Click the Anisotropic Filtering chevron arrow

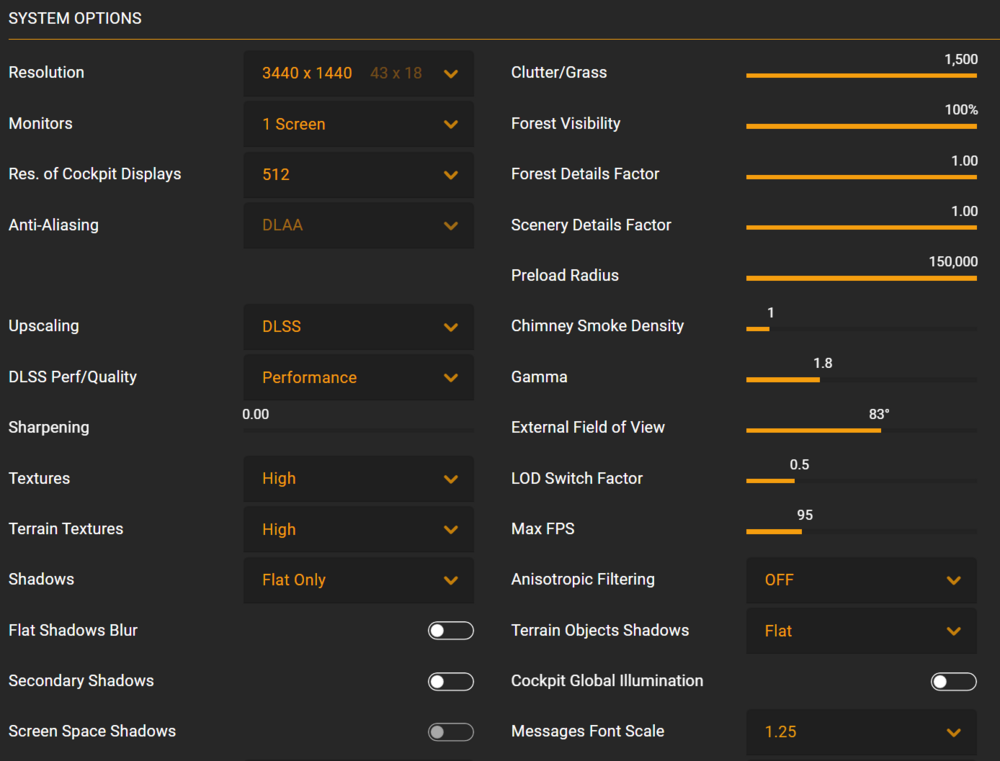(954, 580)
